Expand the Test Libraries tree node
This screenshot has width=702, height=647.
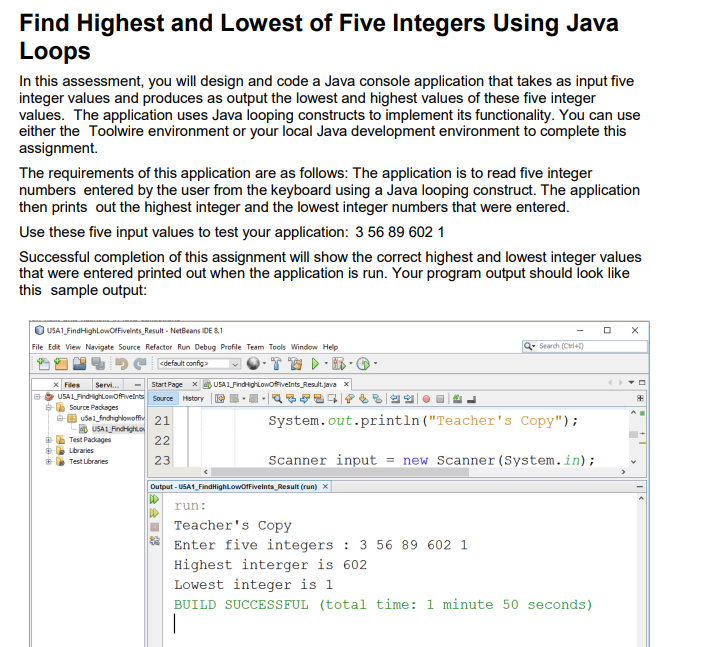49,461
